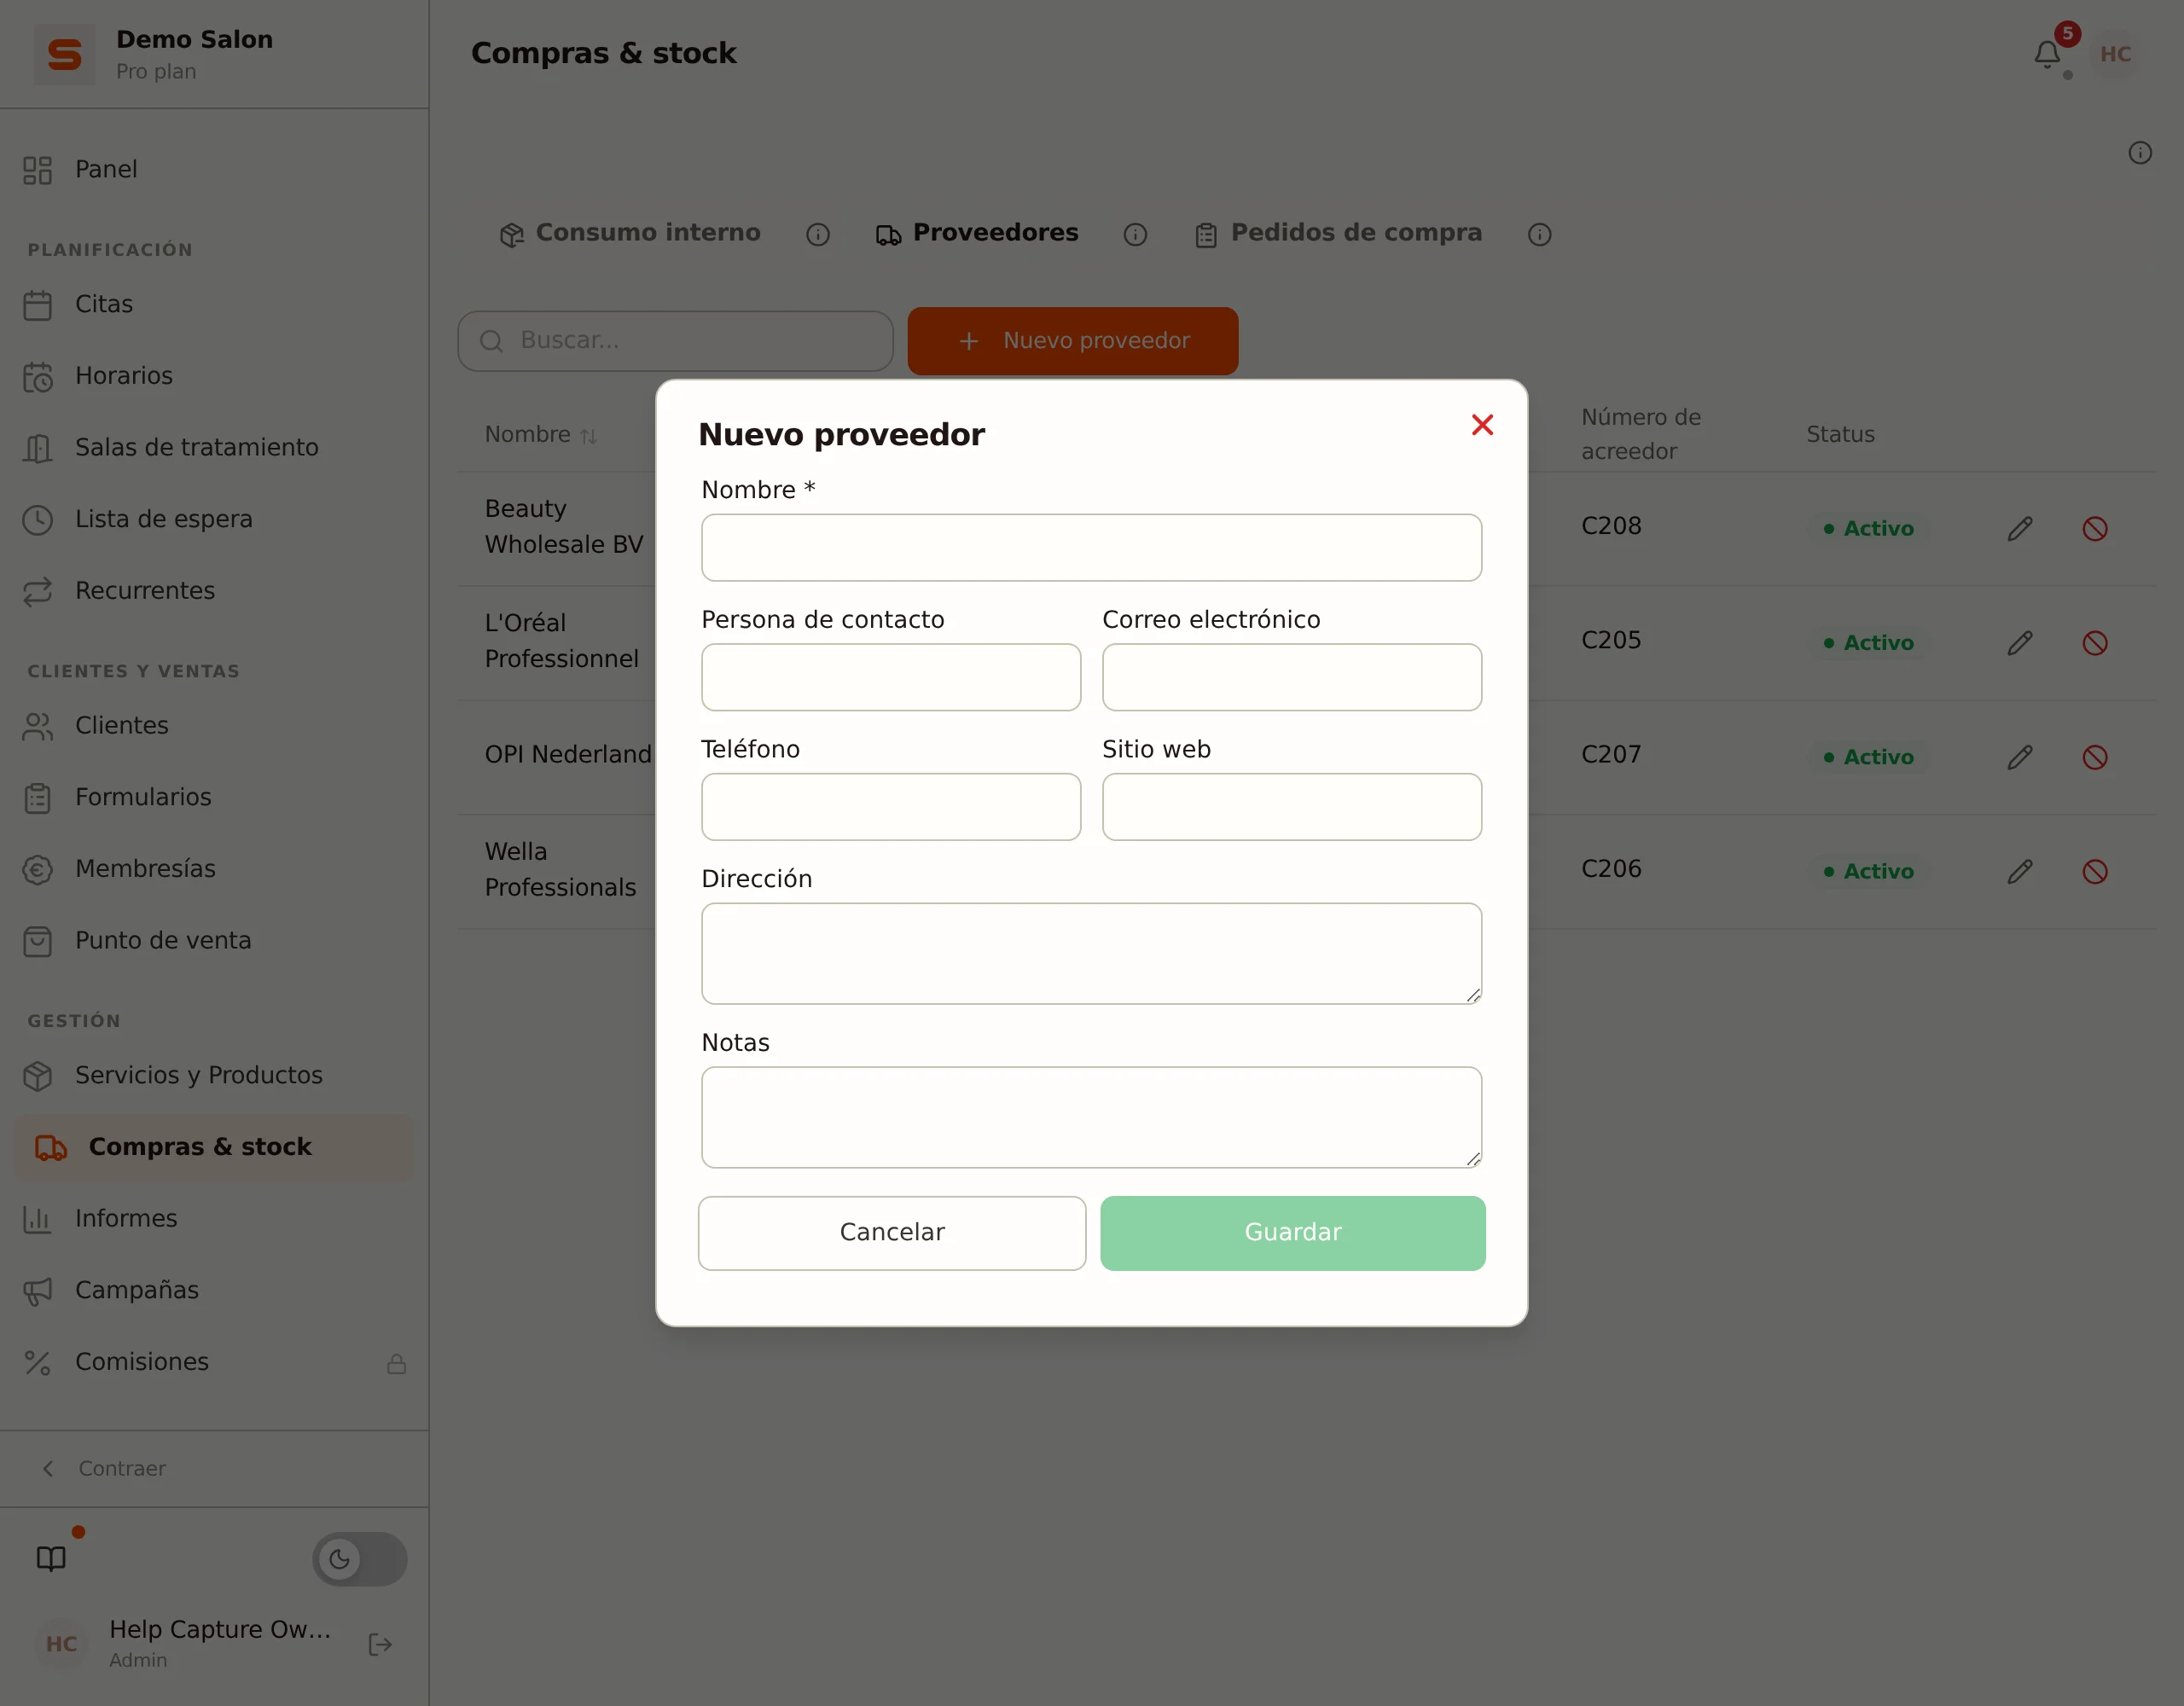The height and width of the screenshot is (1706, 2184).
Task: Open Informes in the sidebar
Action: [214, 1219]
